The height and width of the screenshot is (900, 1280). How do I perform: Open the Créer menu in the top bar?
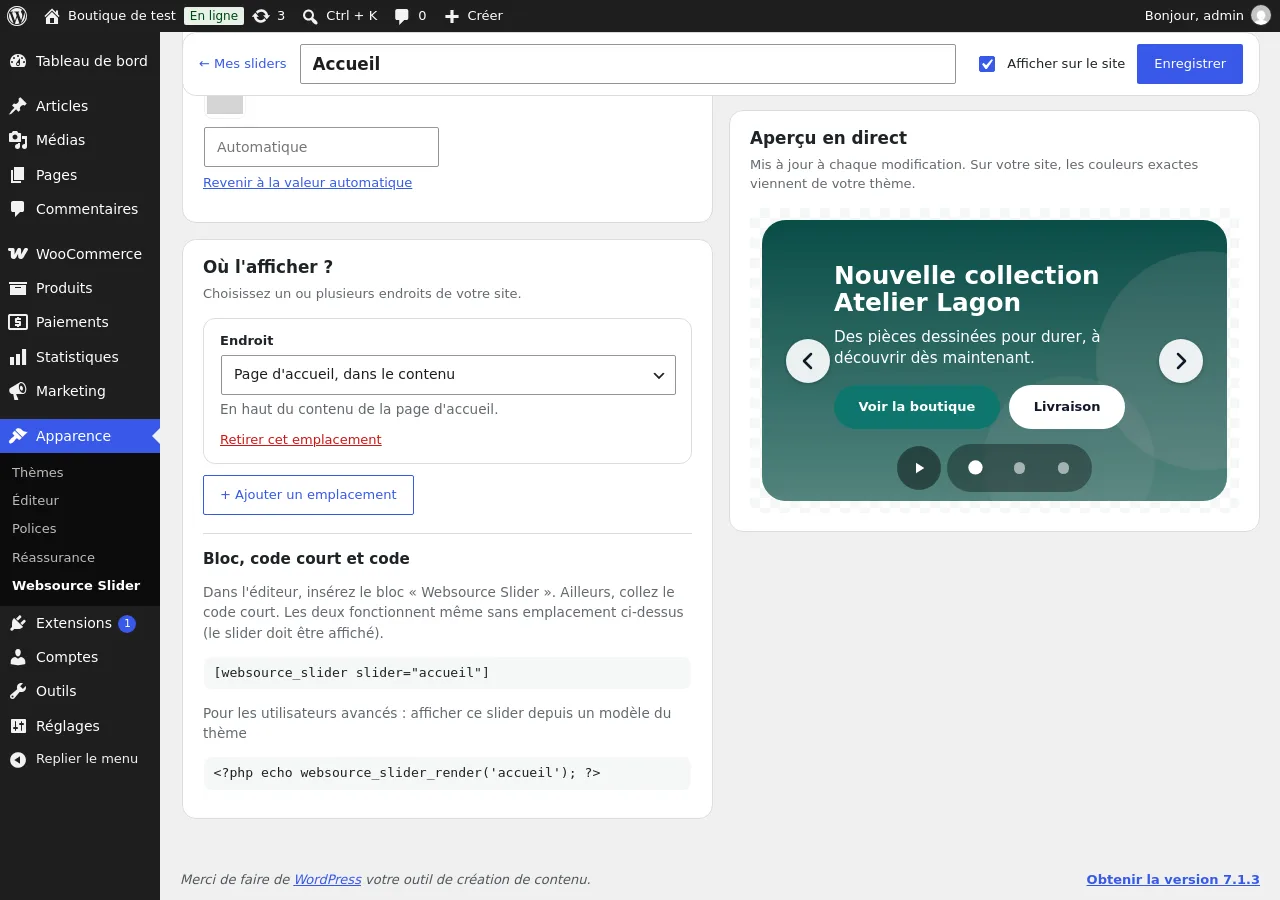[x=473, y=16]
